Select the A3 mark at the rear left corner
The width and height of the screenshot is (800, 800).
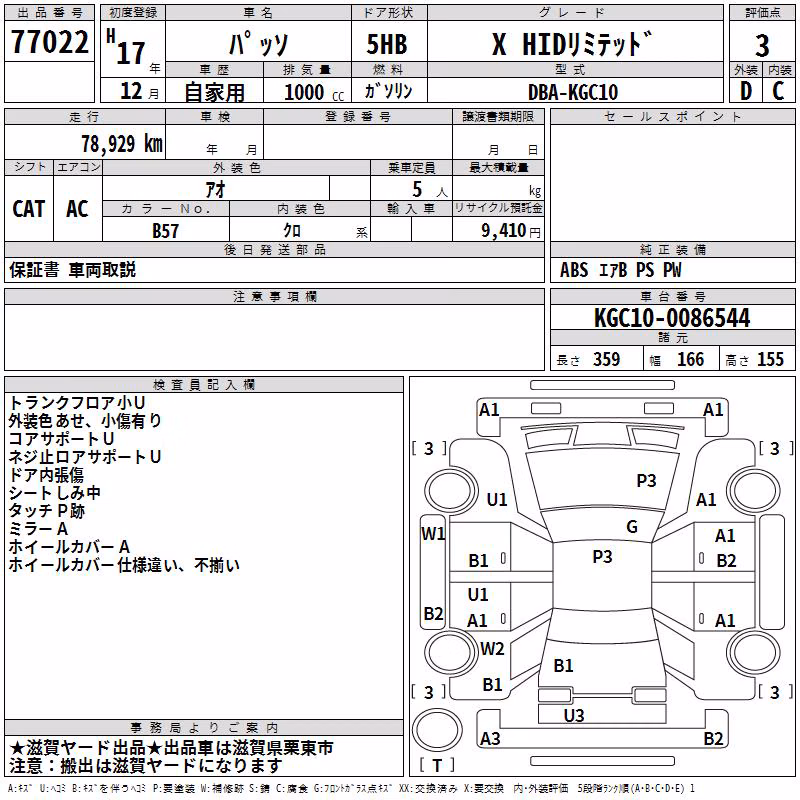490,738
